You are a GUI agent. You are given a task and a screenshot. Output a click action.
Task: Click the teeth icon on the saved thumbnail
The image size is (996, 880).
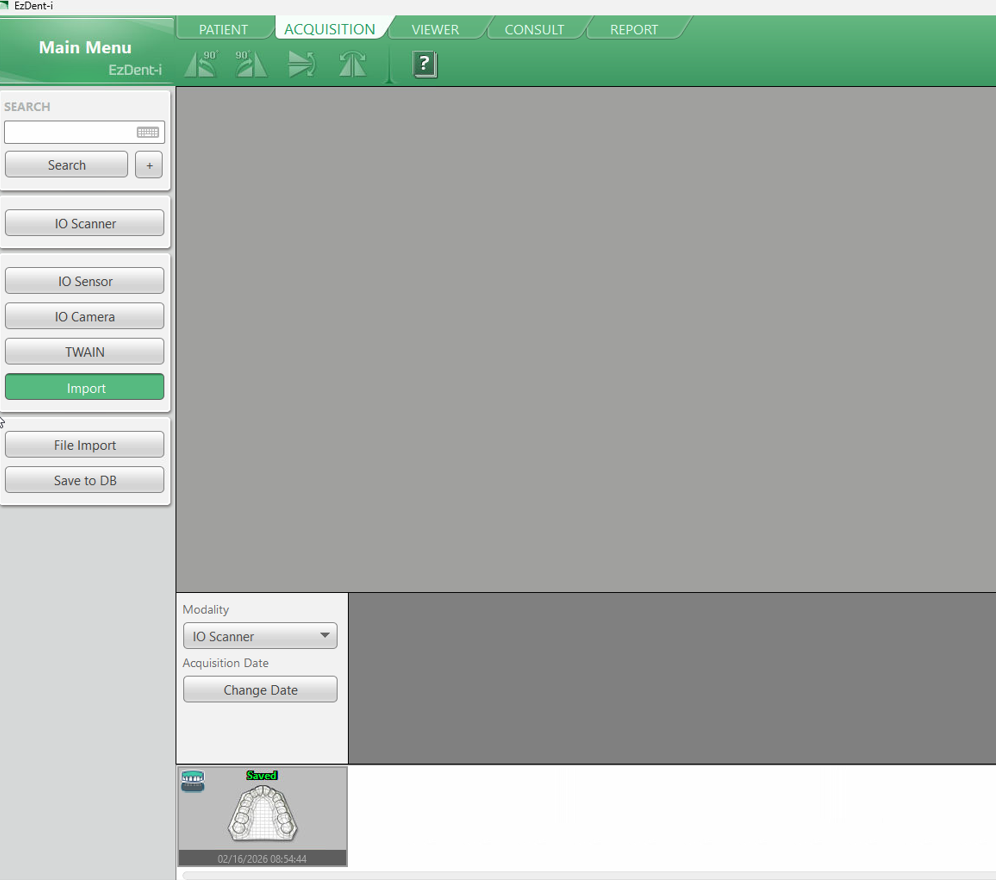click(x=193, y=781)
